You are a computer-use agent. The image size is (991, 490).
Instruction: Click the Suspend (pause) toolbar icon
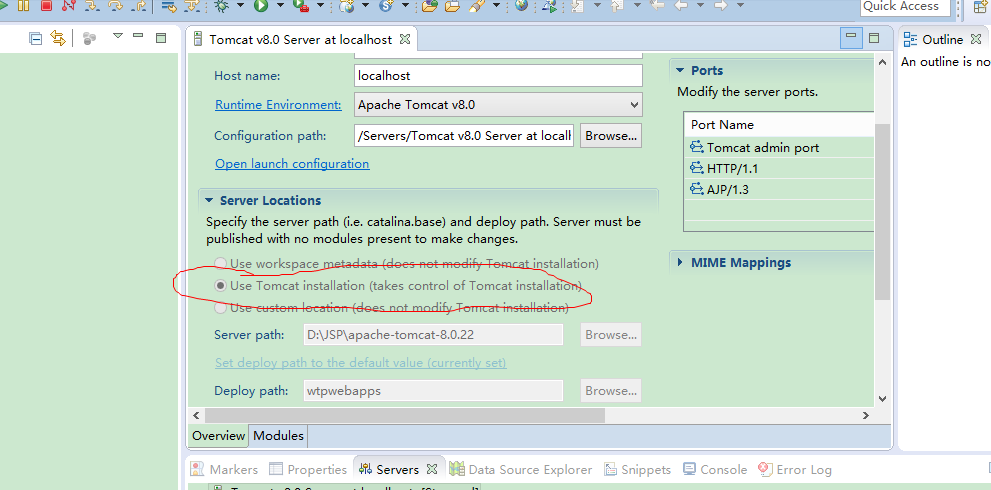pos(24,6)
